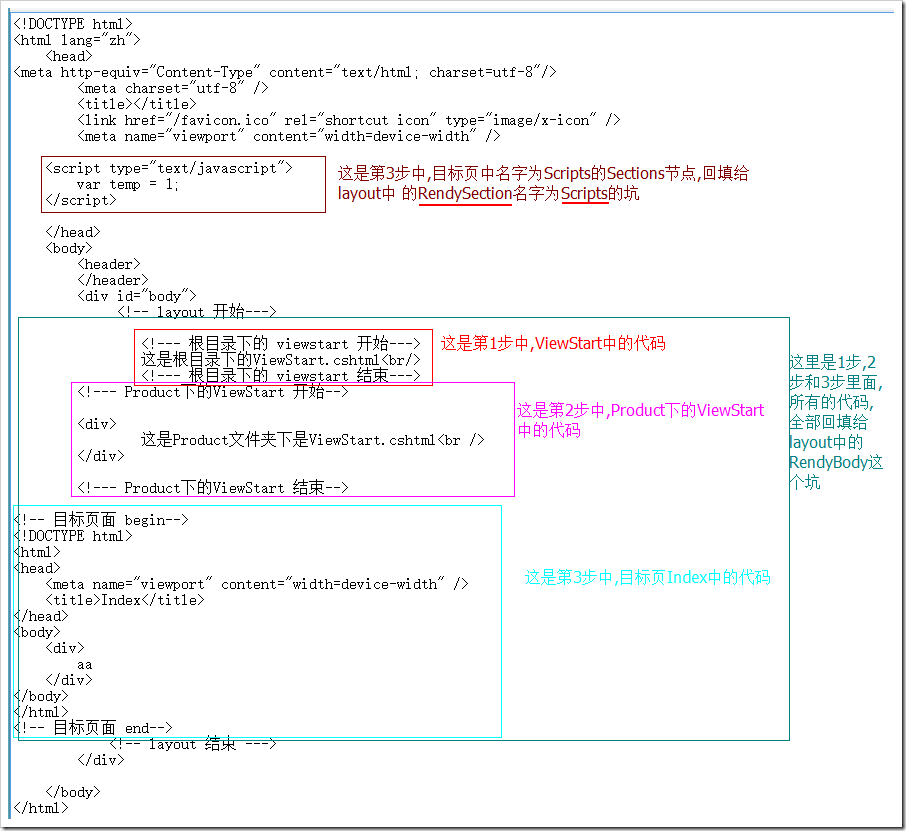Image resolution: width=906 pixels, height=831 pixels.
Task: Select the meta http-equiv Content-Type line
Action: (285, 72)
